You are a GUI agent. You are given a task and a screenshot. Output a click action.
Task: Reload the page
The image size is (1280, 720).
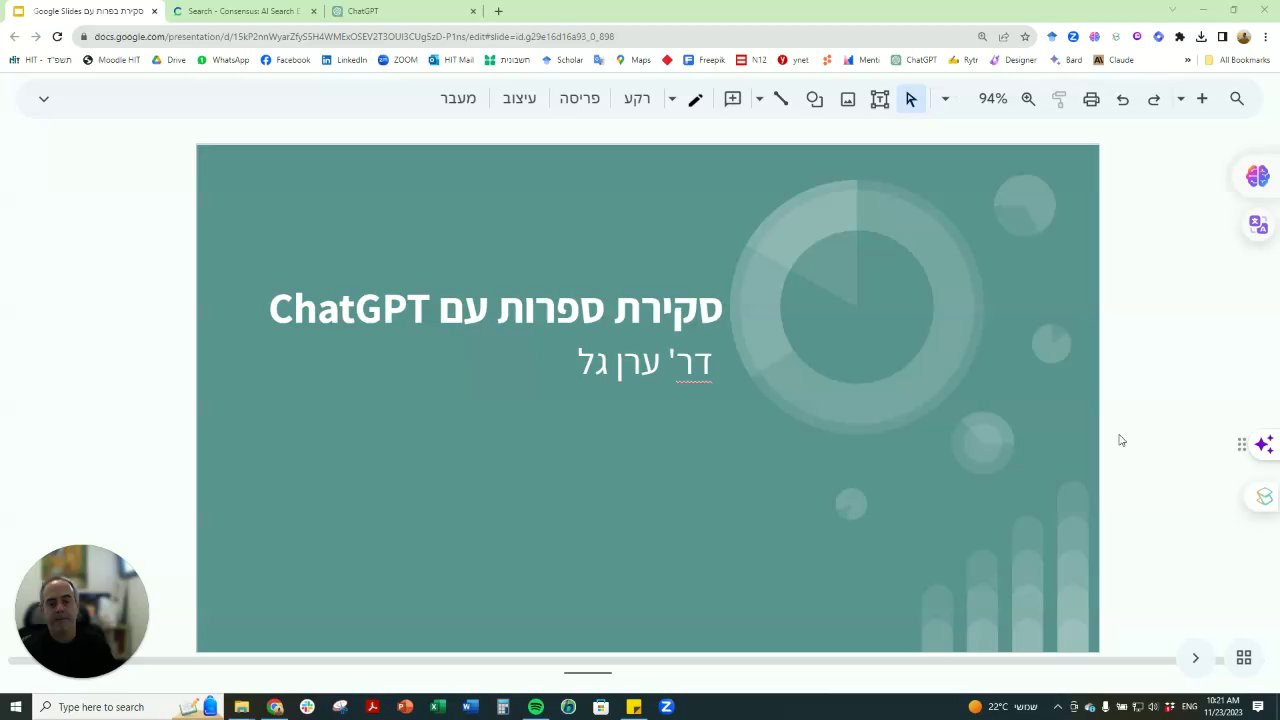[x=57, y=37]
